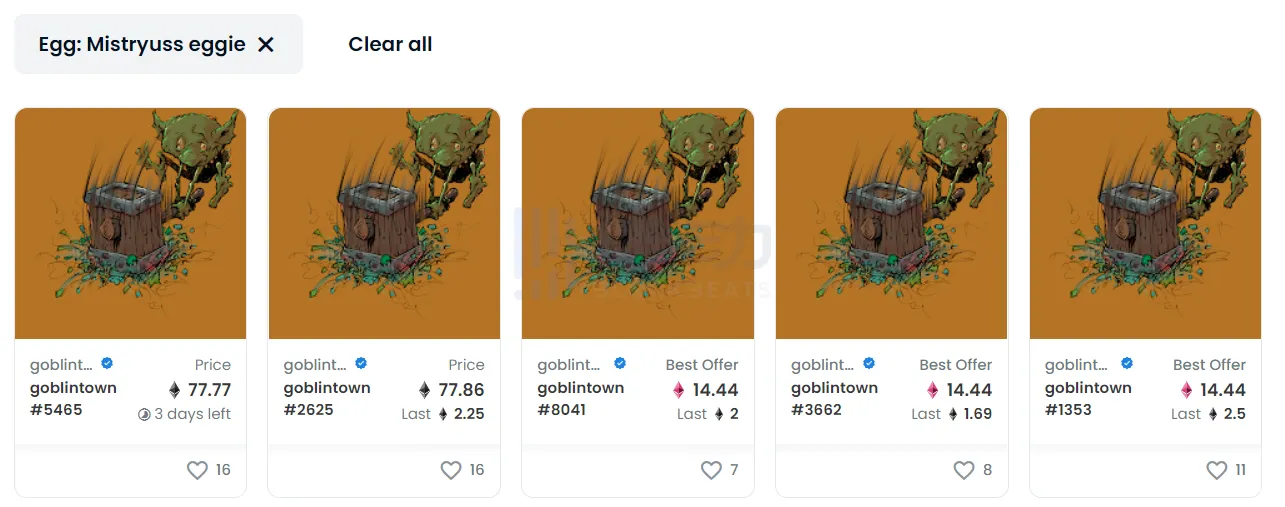This screenshot has width=1285, height=507.
Task: Click verified badge on the #5465 card
Action: [107, 364]
